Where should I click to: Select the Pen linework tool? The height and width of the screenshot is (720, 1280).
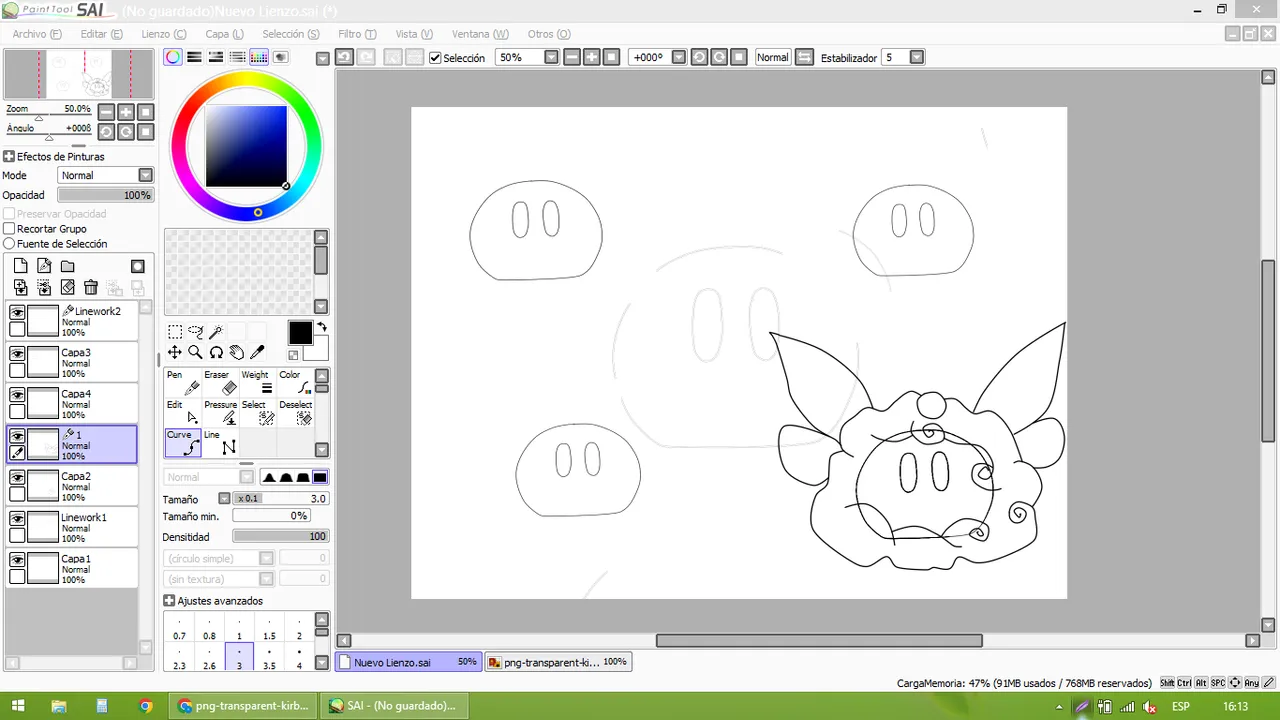pyautogui.click(x=183, y=382)
